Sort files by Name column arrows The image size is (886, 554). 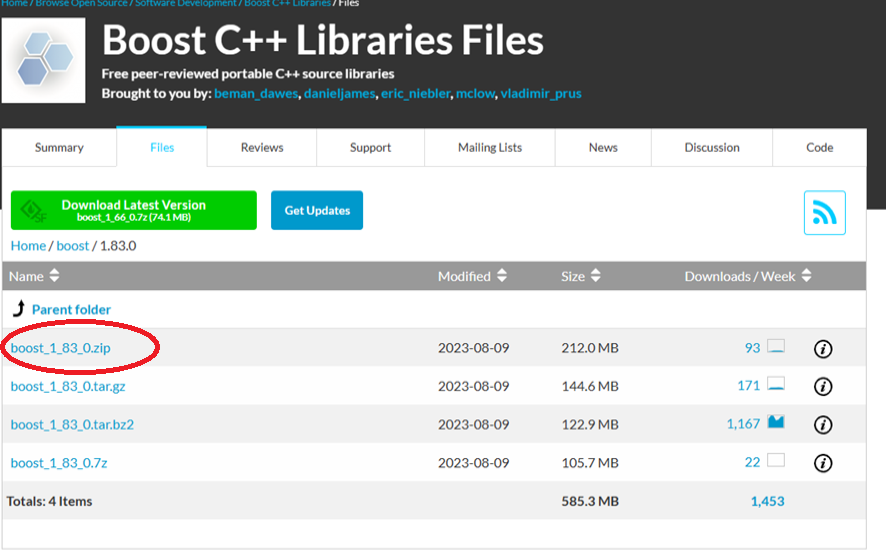pyautogui.click(x=54, y=276)
